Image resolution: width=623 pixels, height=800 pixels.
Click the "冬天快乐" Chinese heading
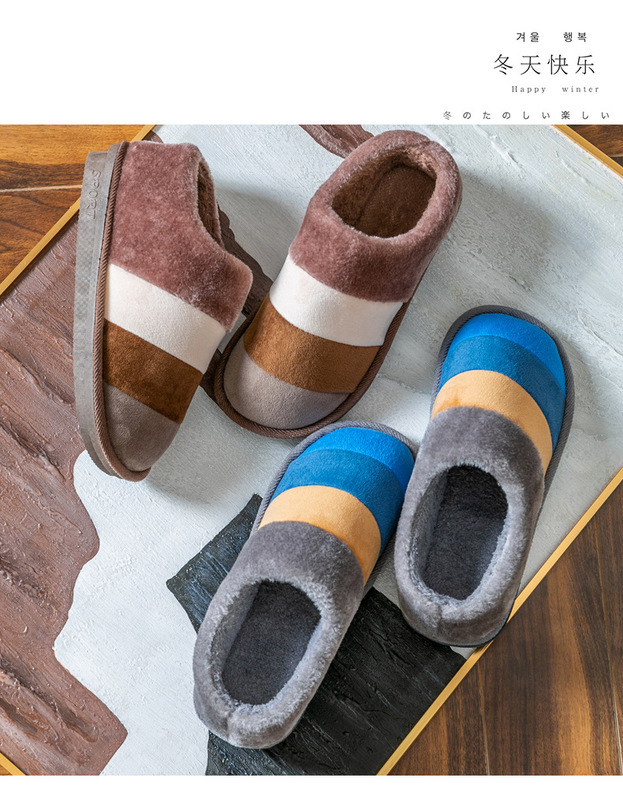[x=544, y=65]
